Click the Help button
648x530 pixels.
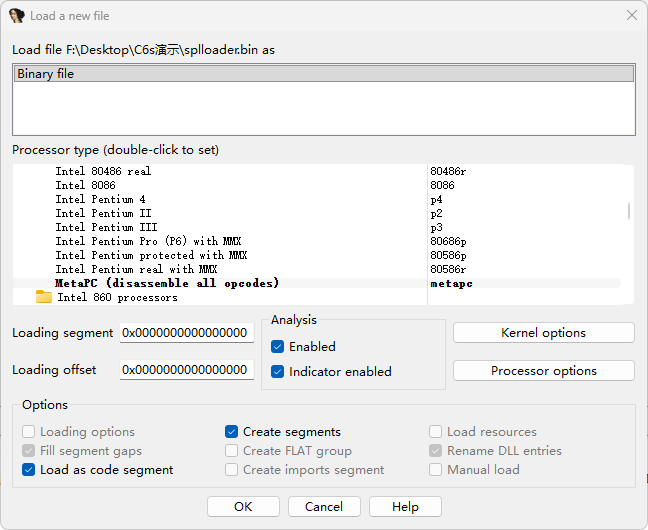point(405,507)
